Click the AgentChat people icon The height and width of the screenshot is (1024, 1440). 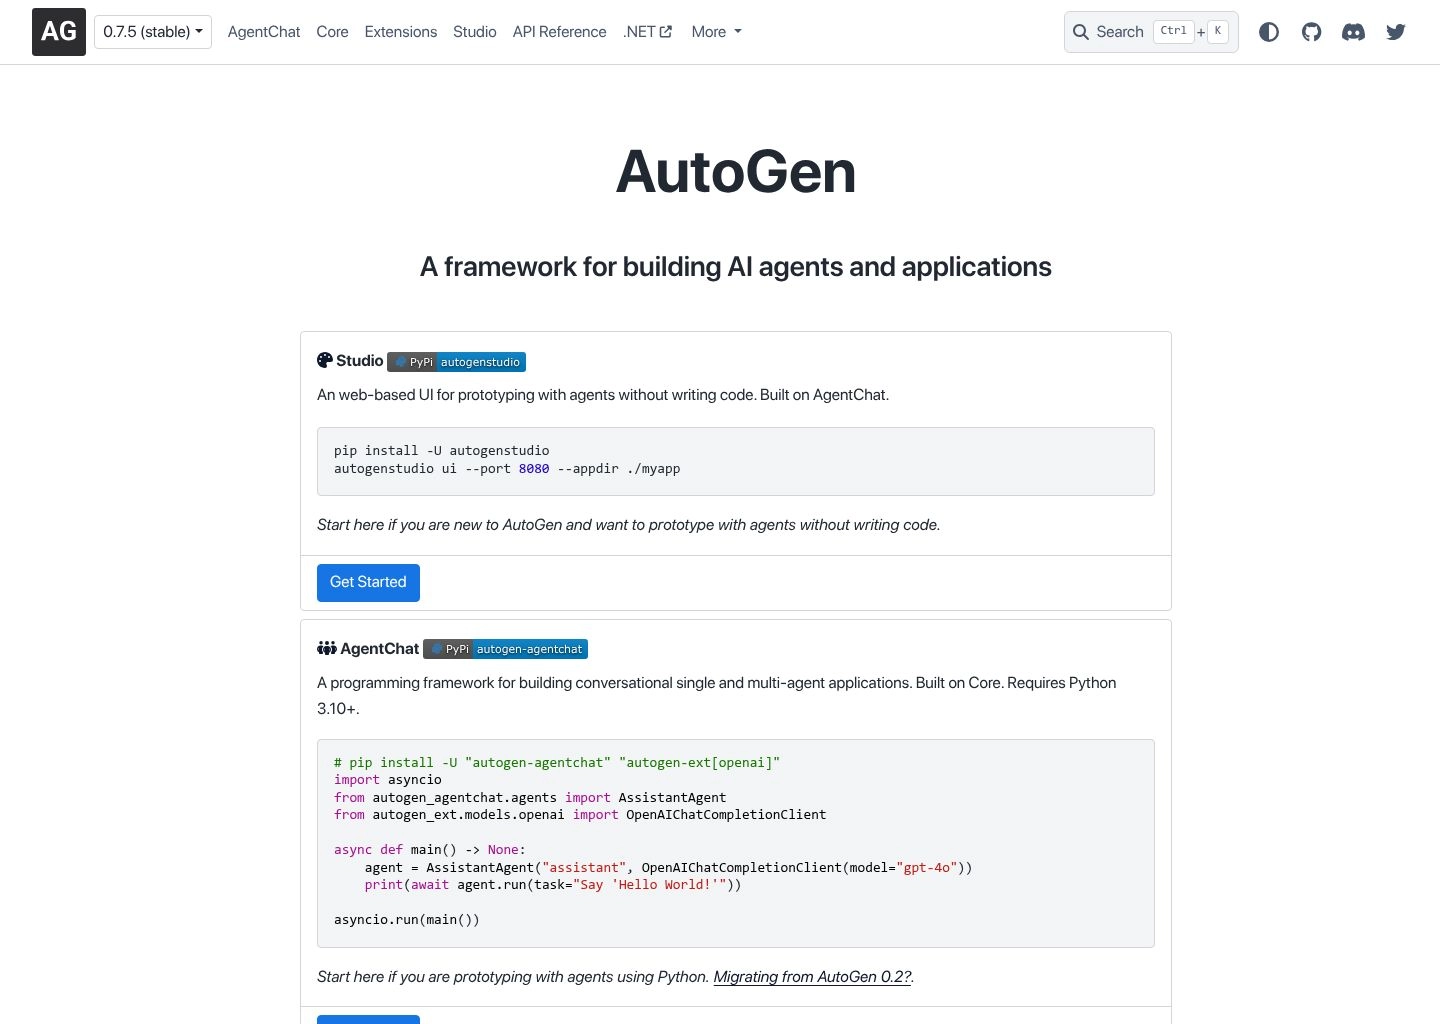tap(327, 648)
